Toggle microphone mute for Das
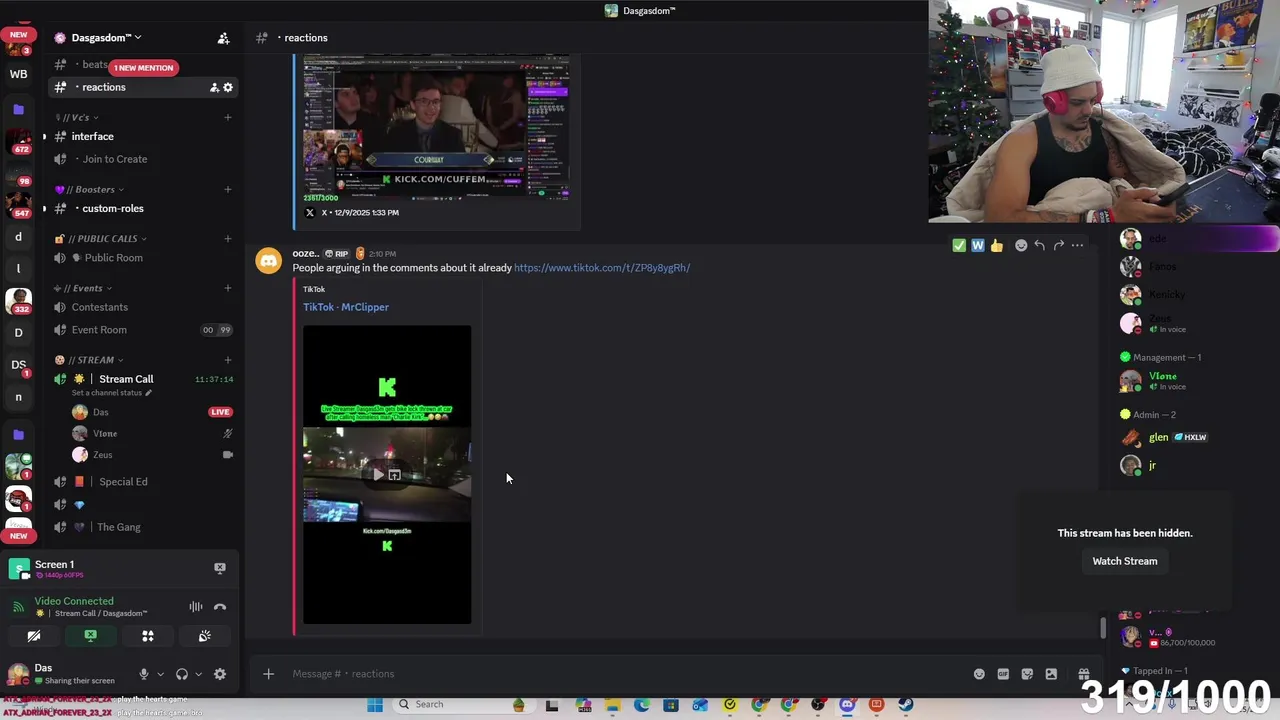The height and width of the screenshot is (720, 1280). tap(144, 674)
